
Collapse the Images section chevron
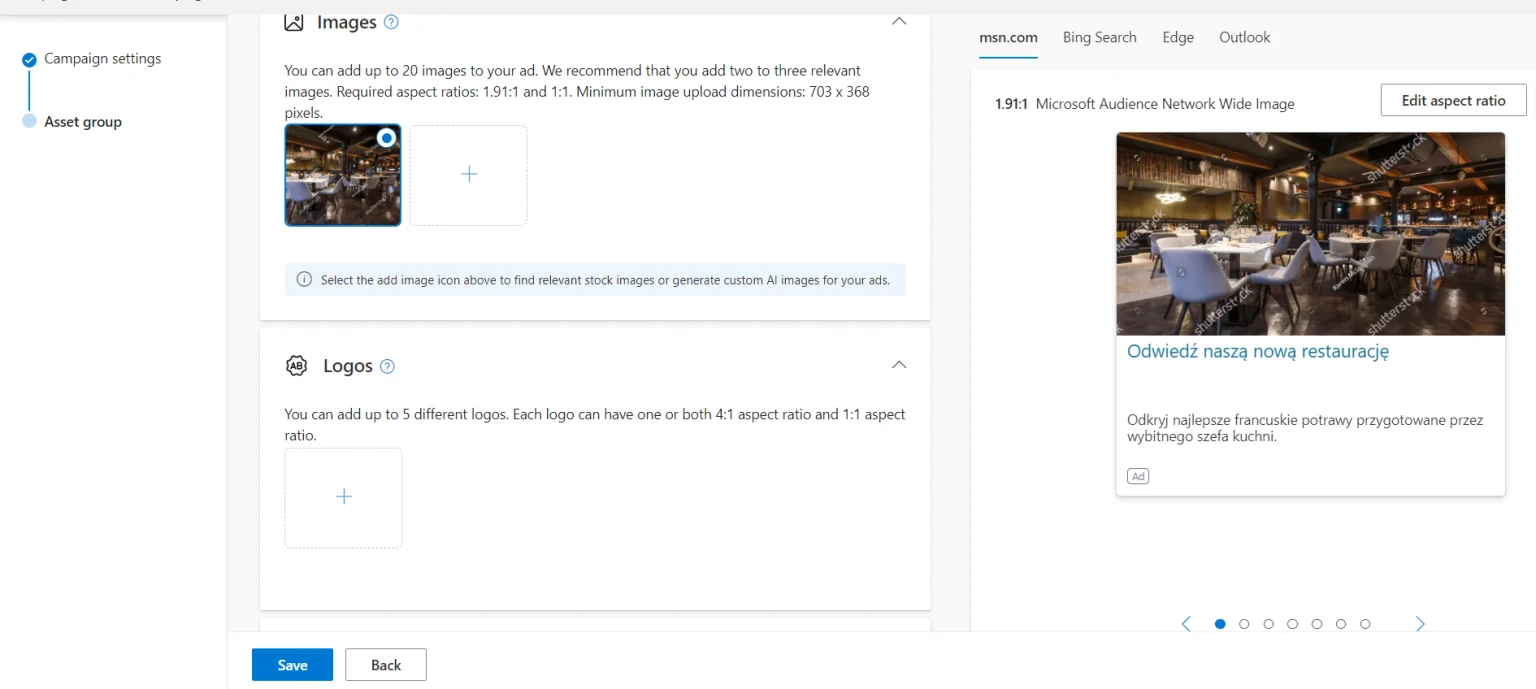point(899,21)
